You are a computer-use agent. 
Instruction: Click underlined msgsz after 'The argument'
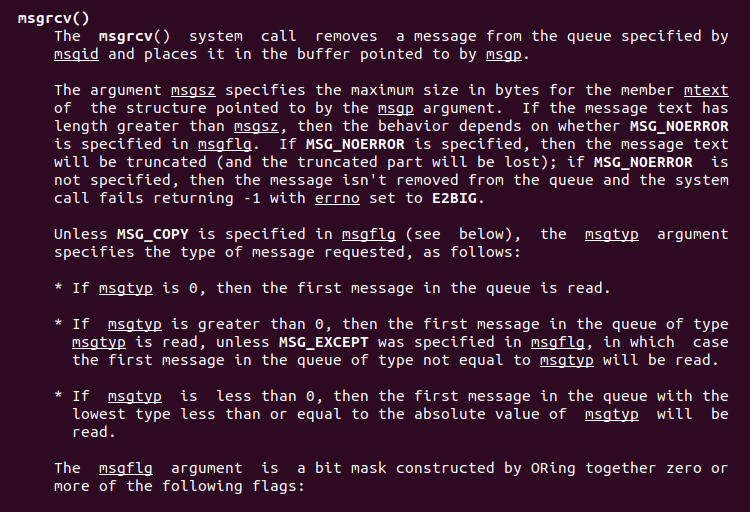tap(193, 90)
